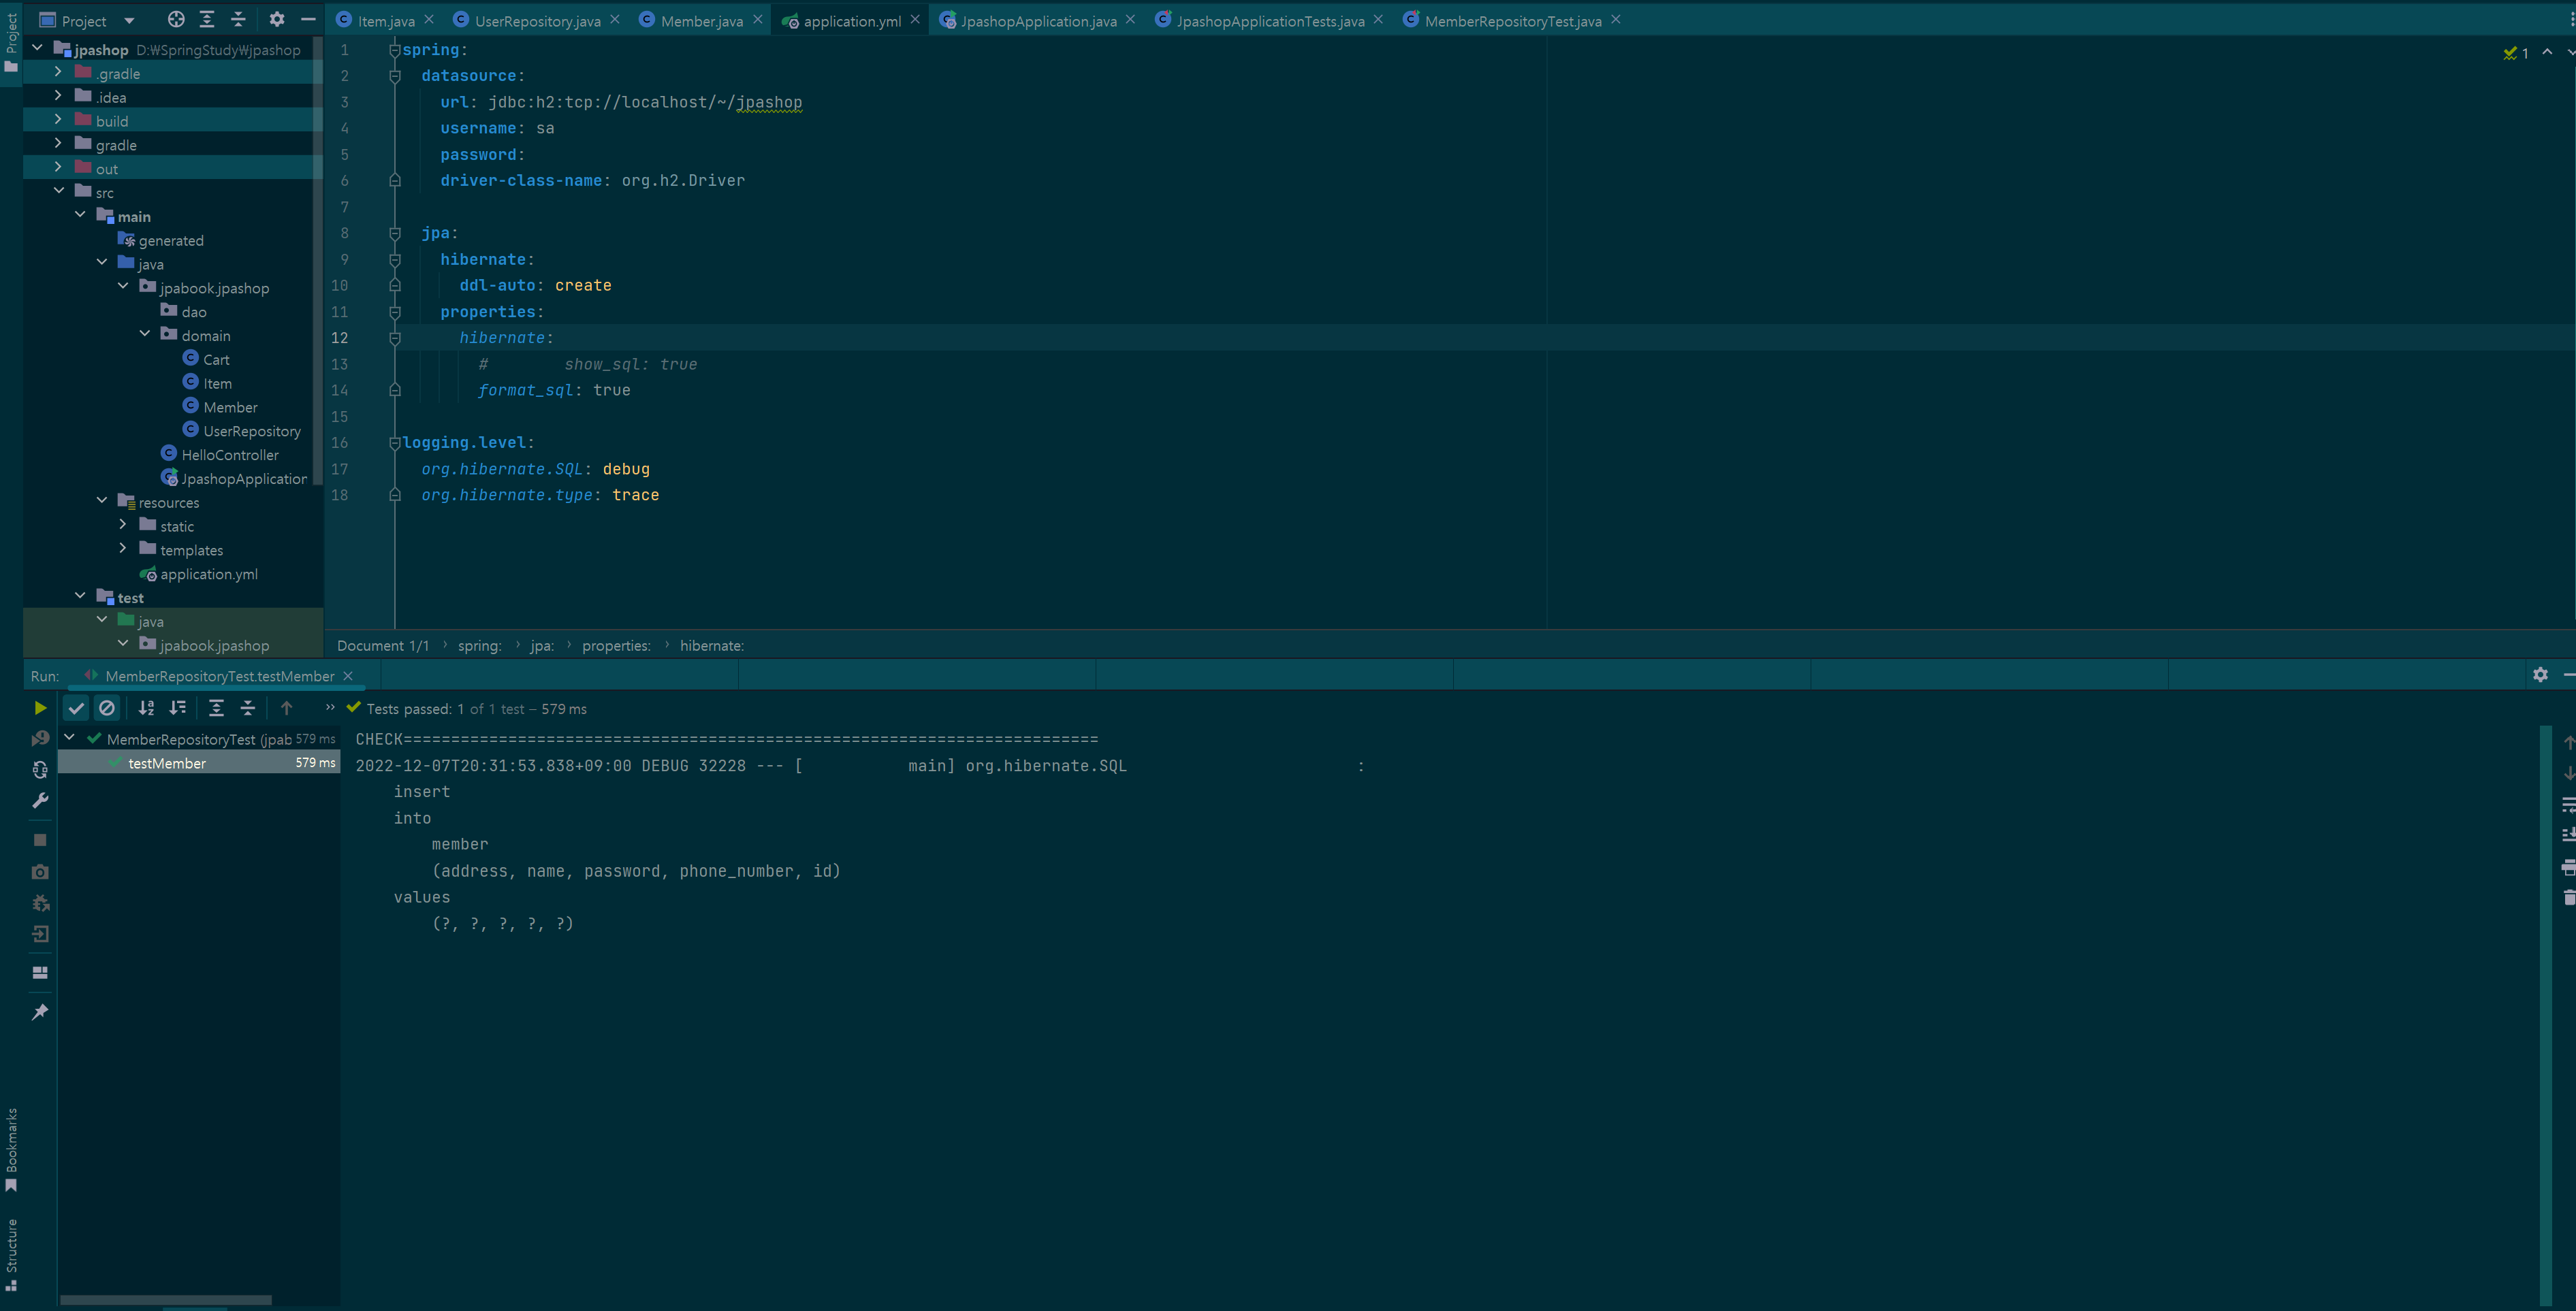
Task: Rerun the test with green play button
Action: (40, 708)
